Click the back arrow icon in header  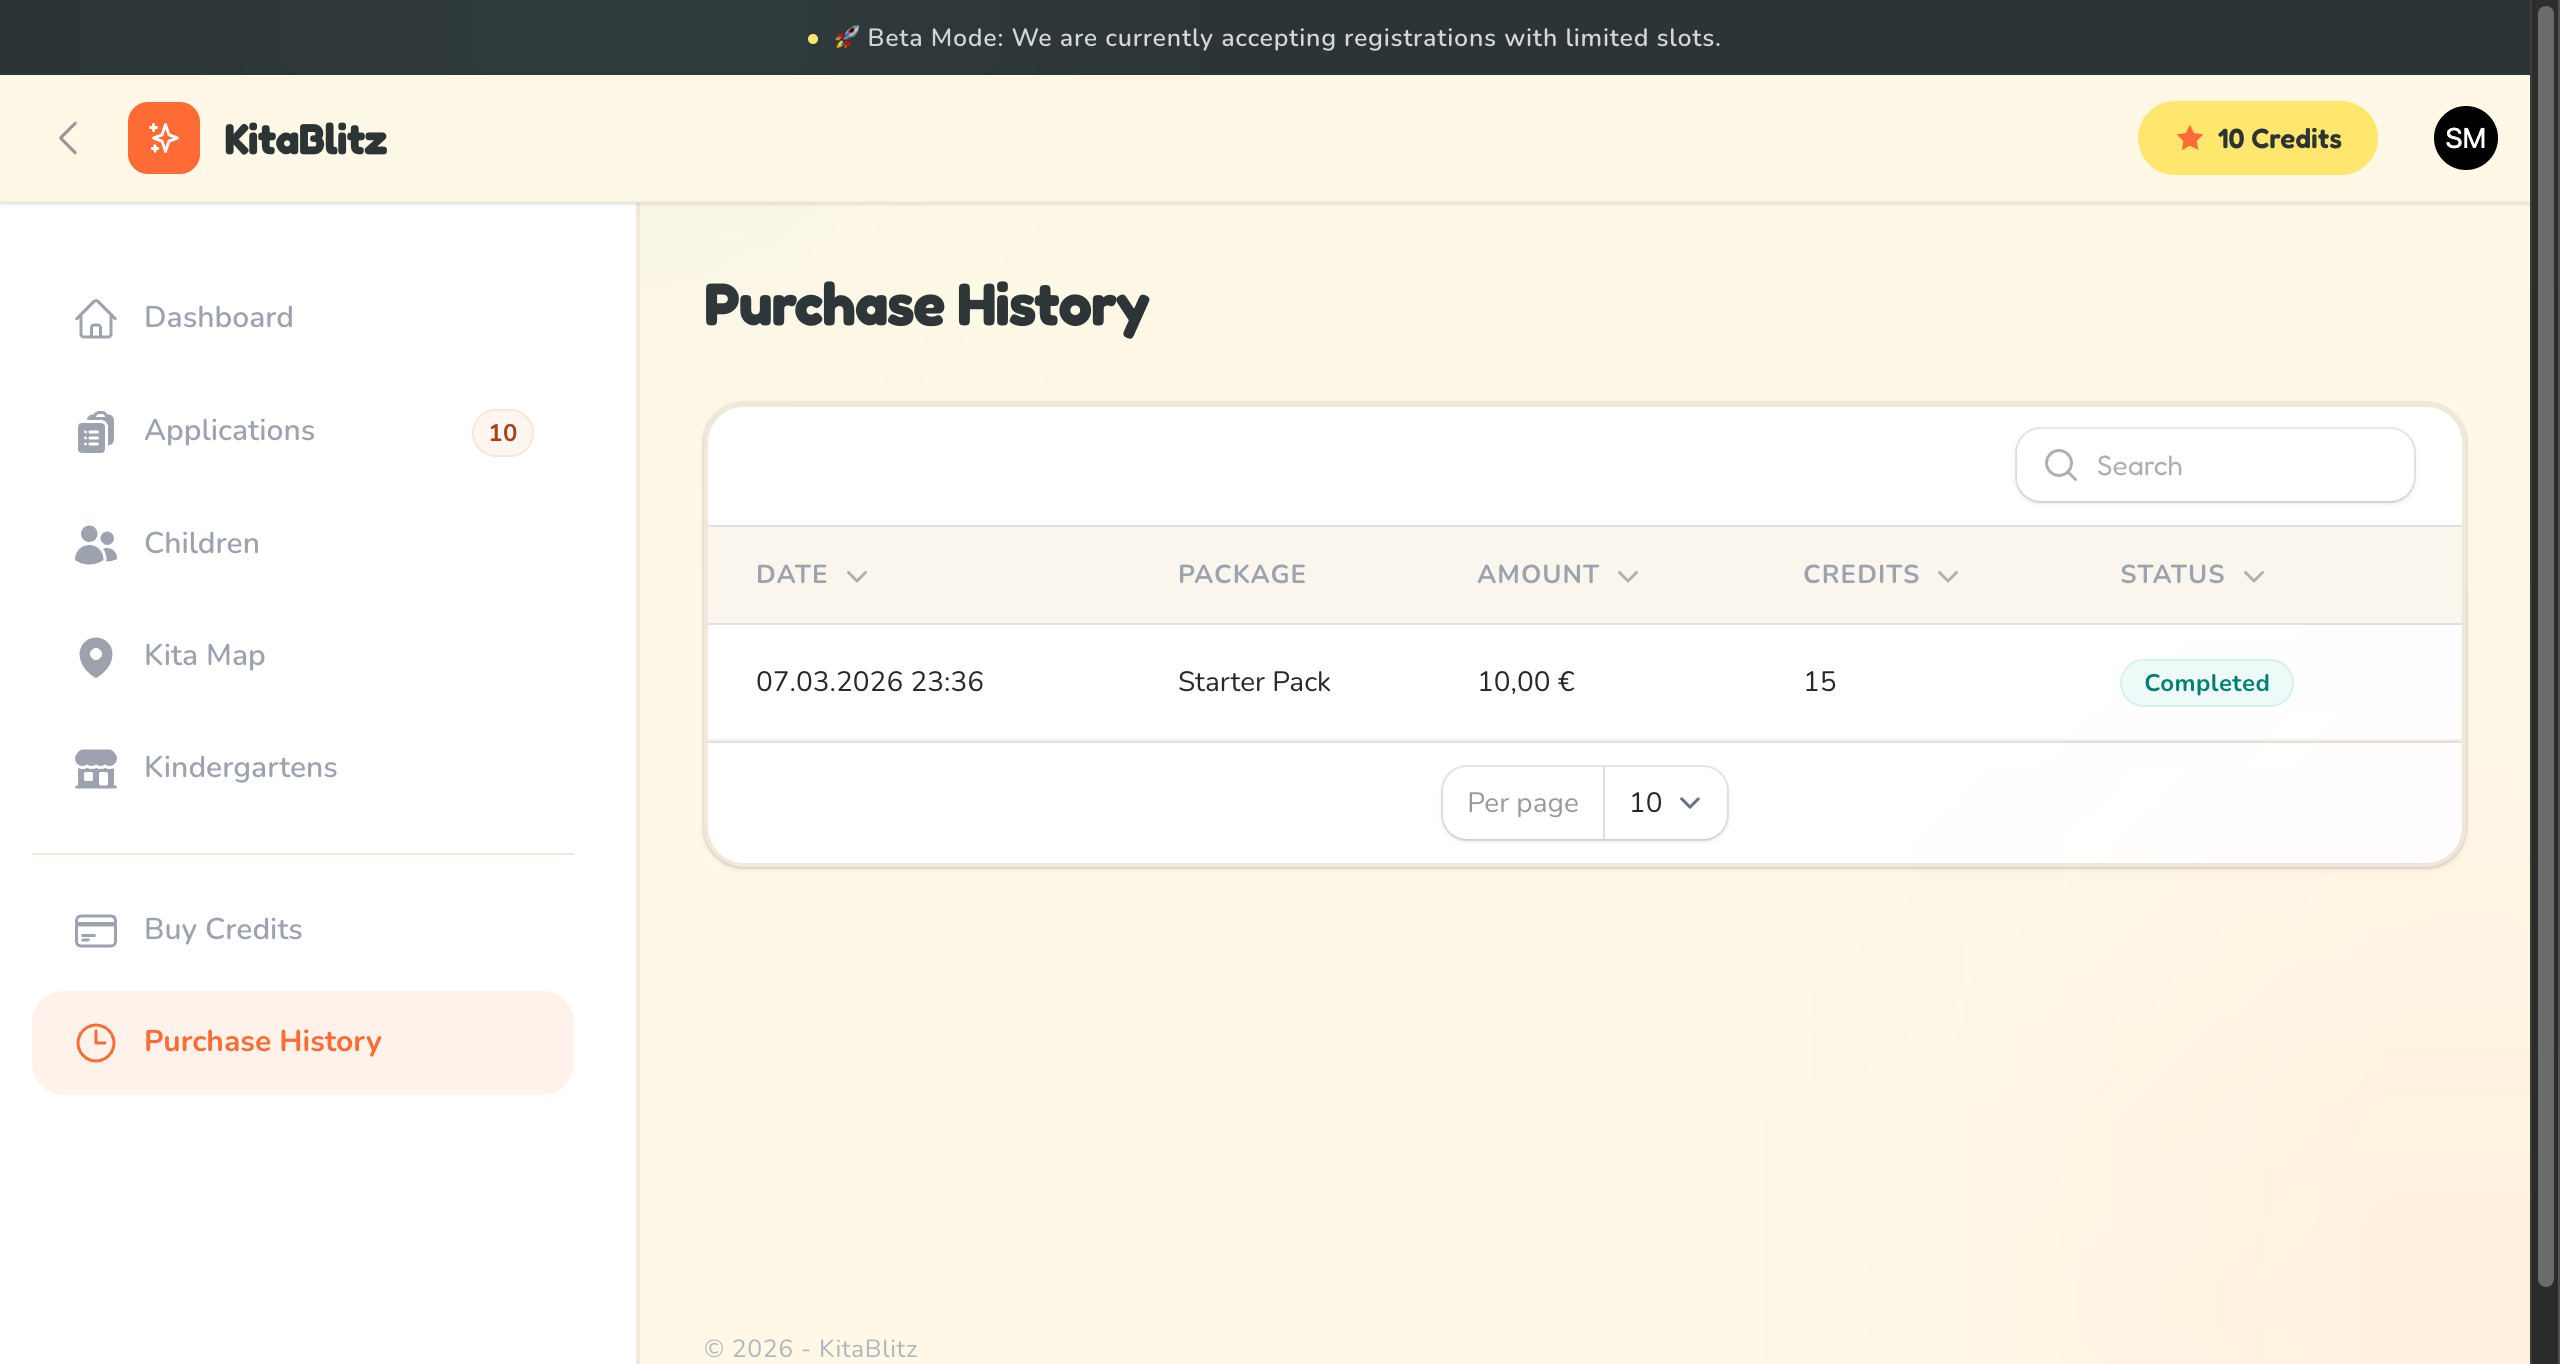68,138
